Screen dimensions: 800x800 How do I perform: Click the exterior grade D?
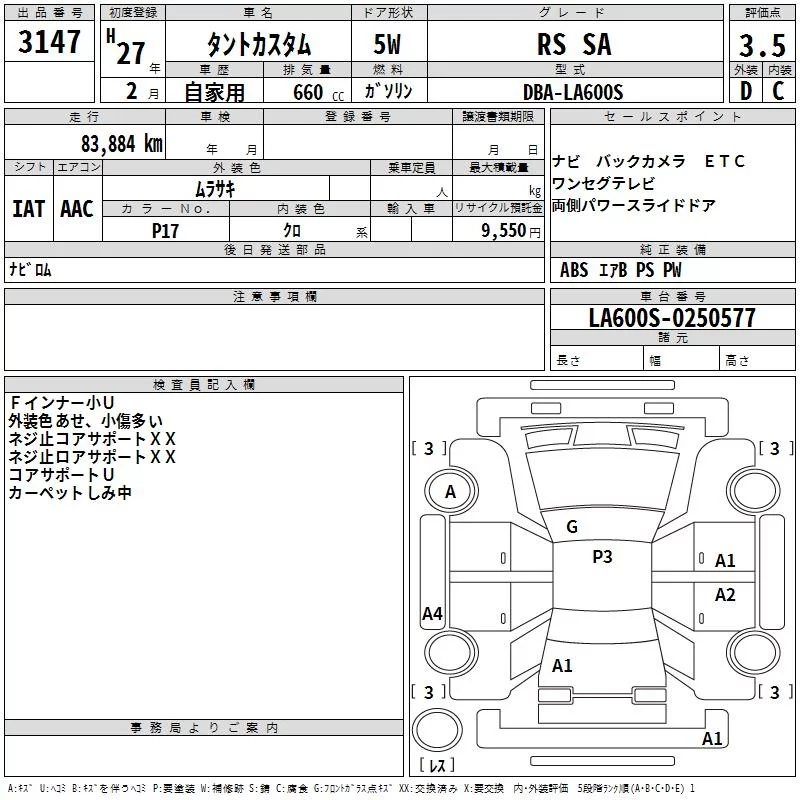point(746,91)
